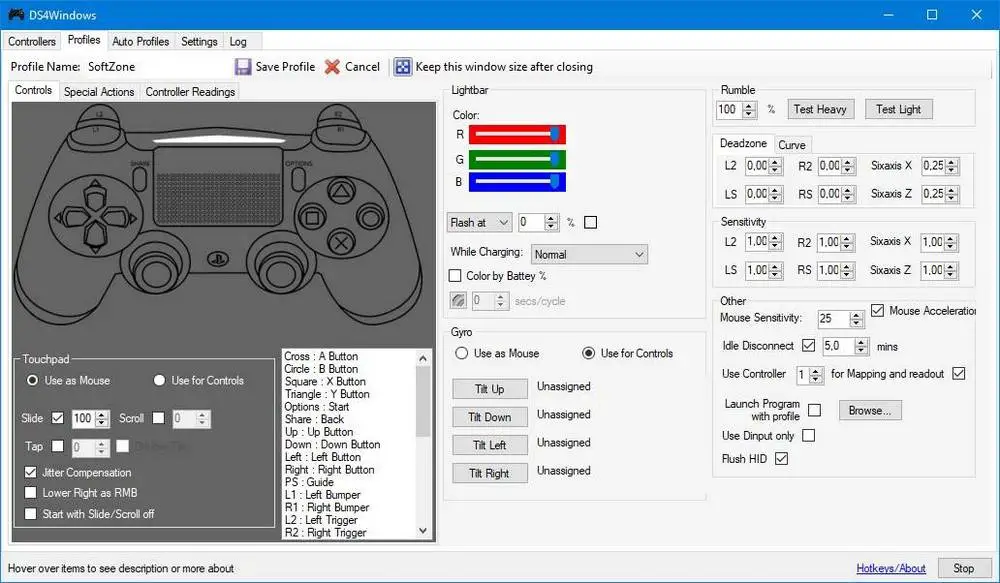Uncheck Jitter Compensation
This screenshot has height=583, width=1000.
coord(30,472)
